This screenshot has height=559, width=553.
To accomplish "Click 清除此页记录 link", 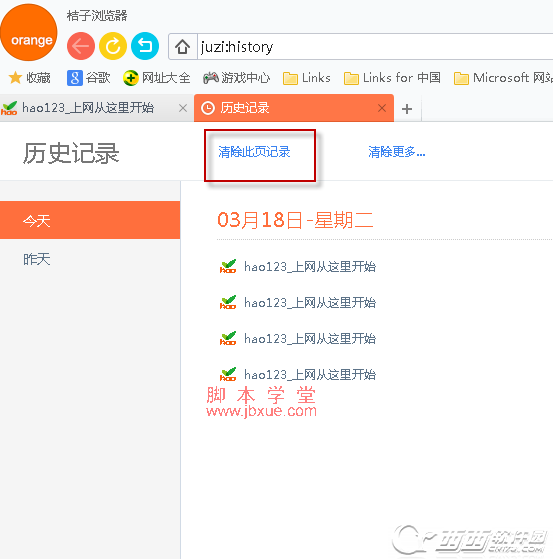I will [254, 152].
